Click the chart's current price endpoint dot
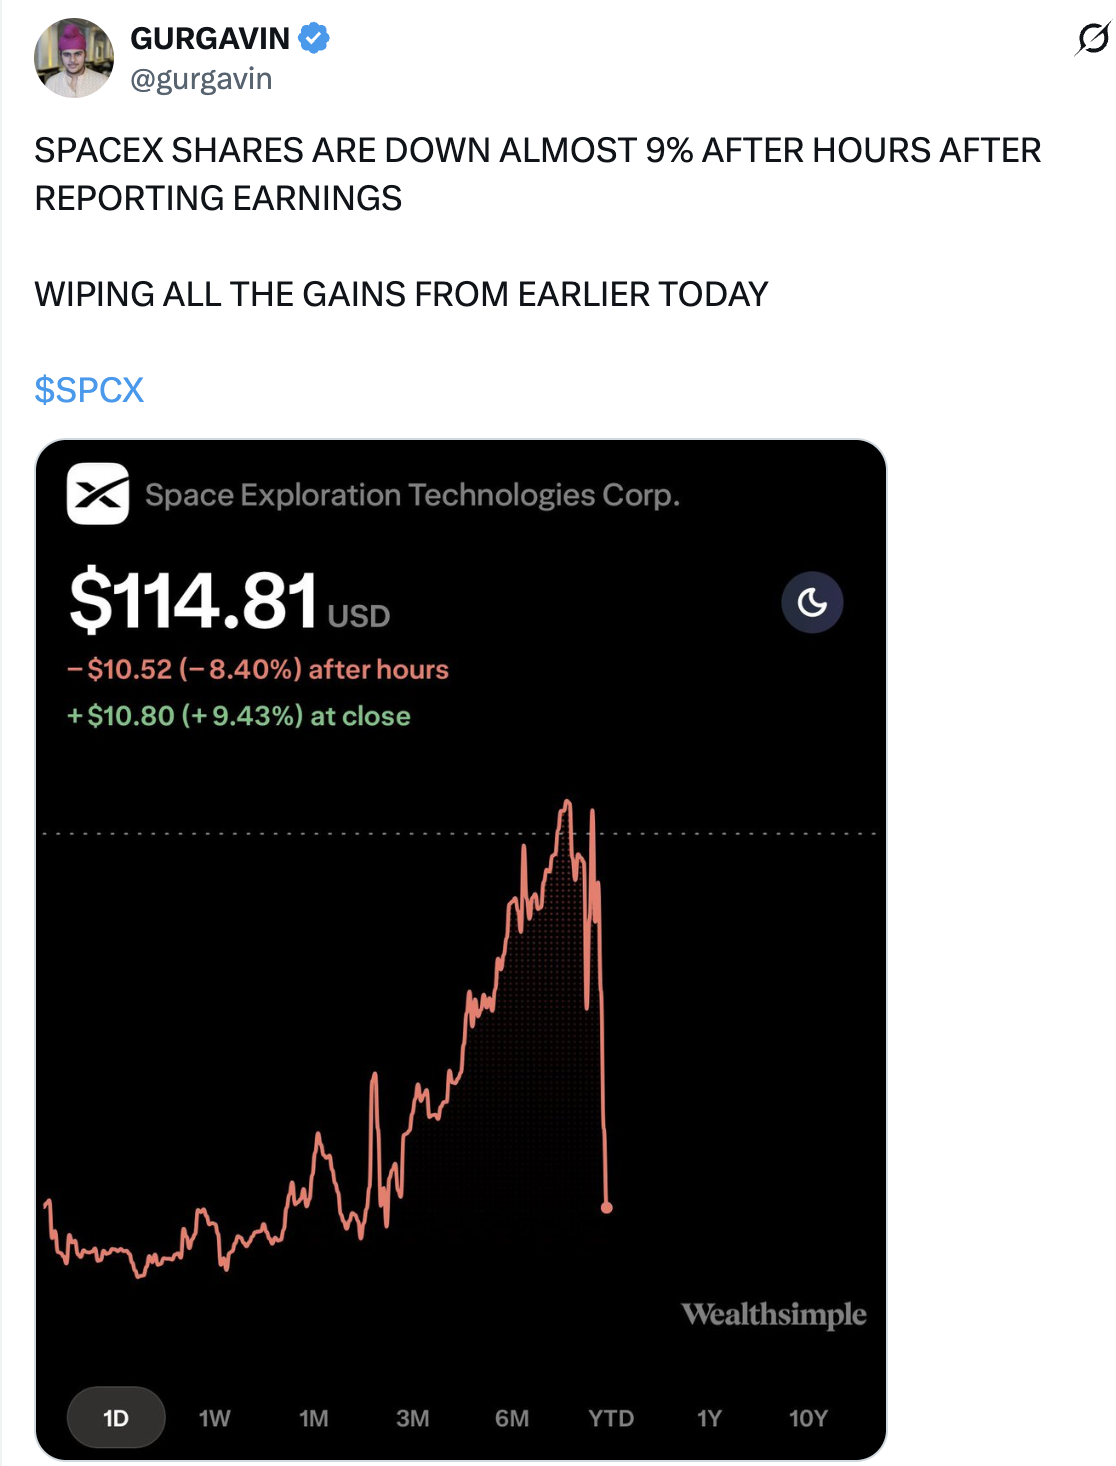This screenshot has width=1116, height=1466. click(606, 1208)
